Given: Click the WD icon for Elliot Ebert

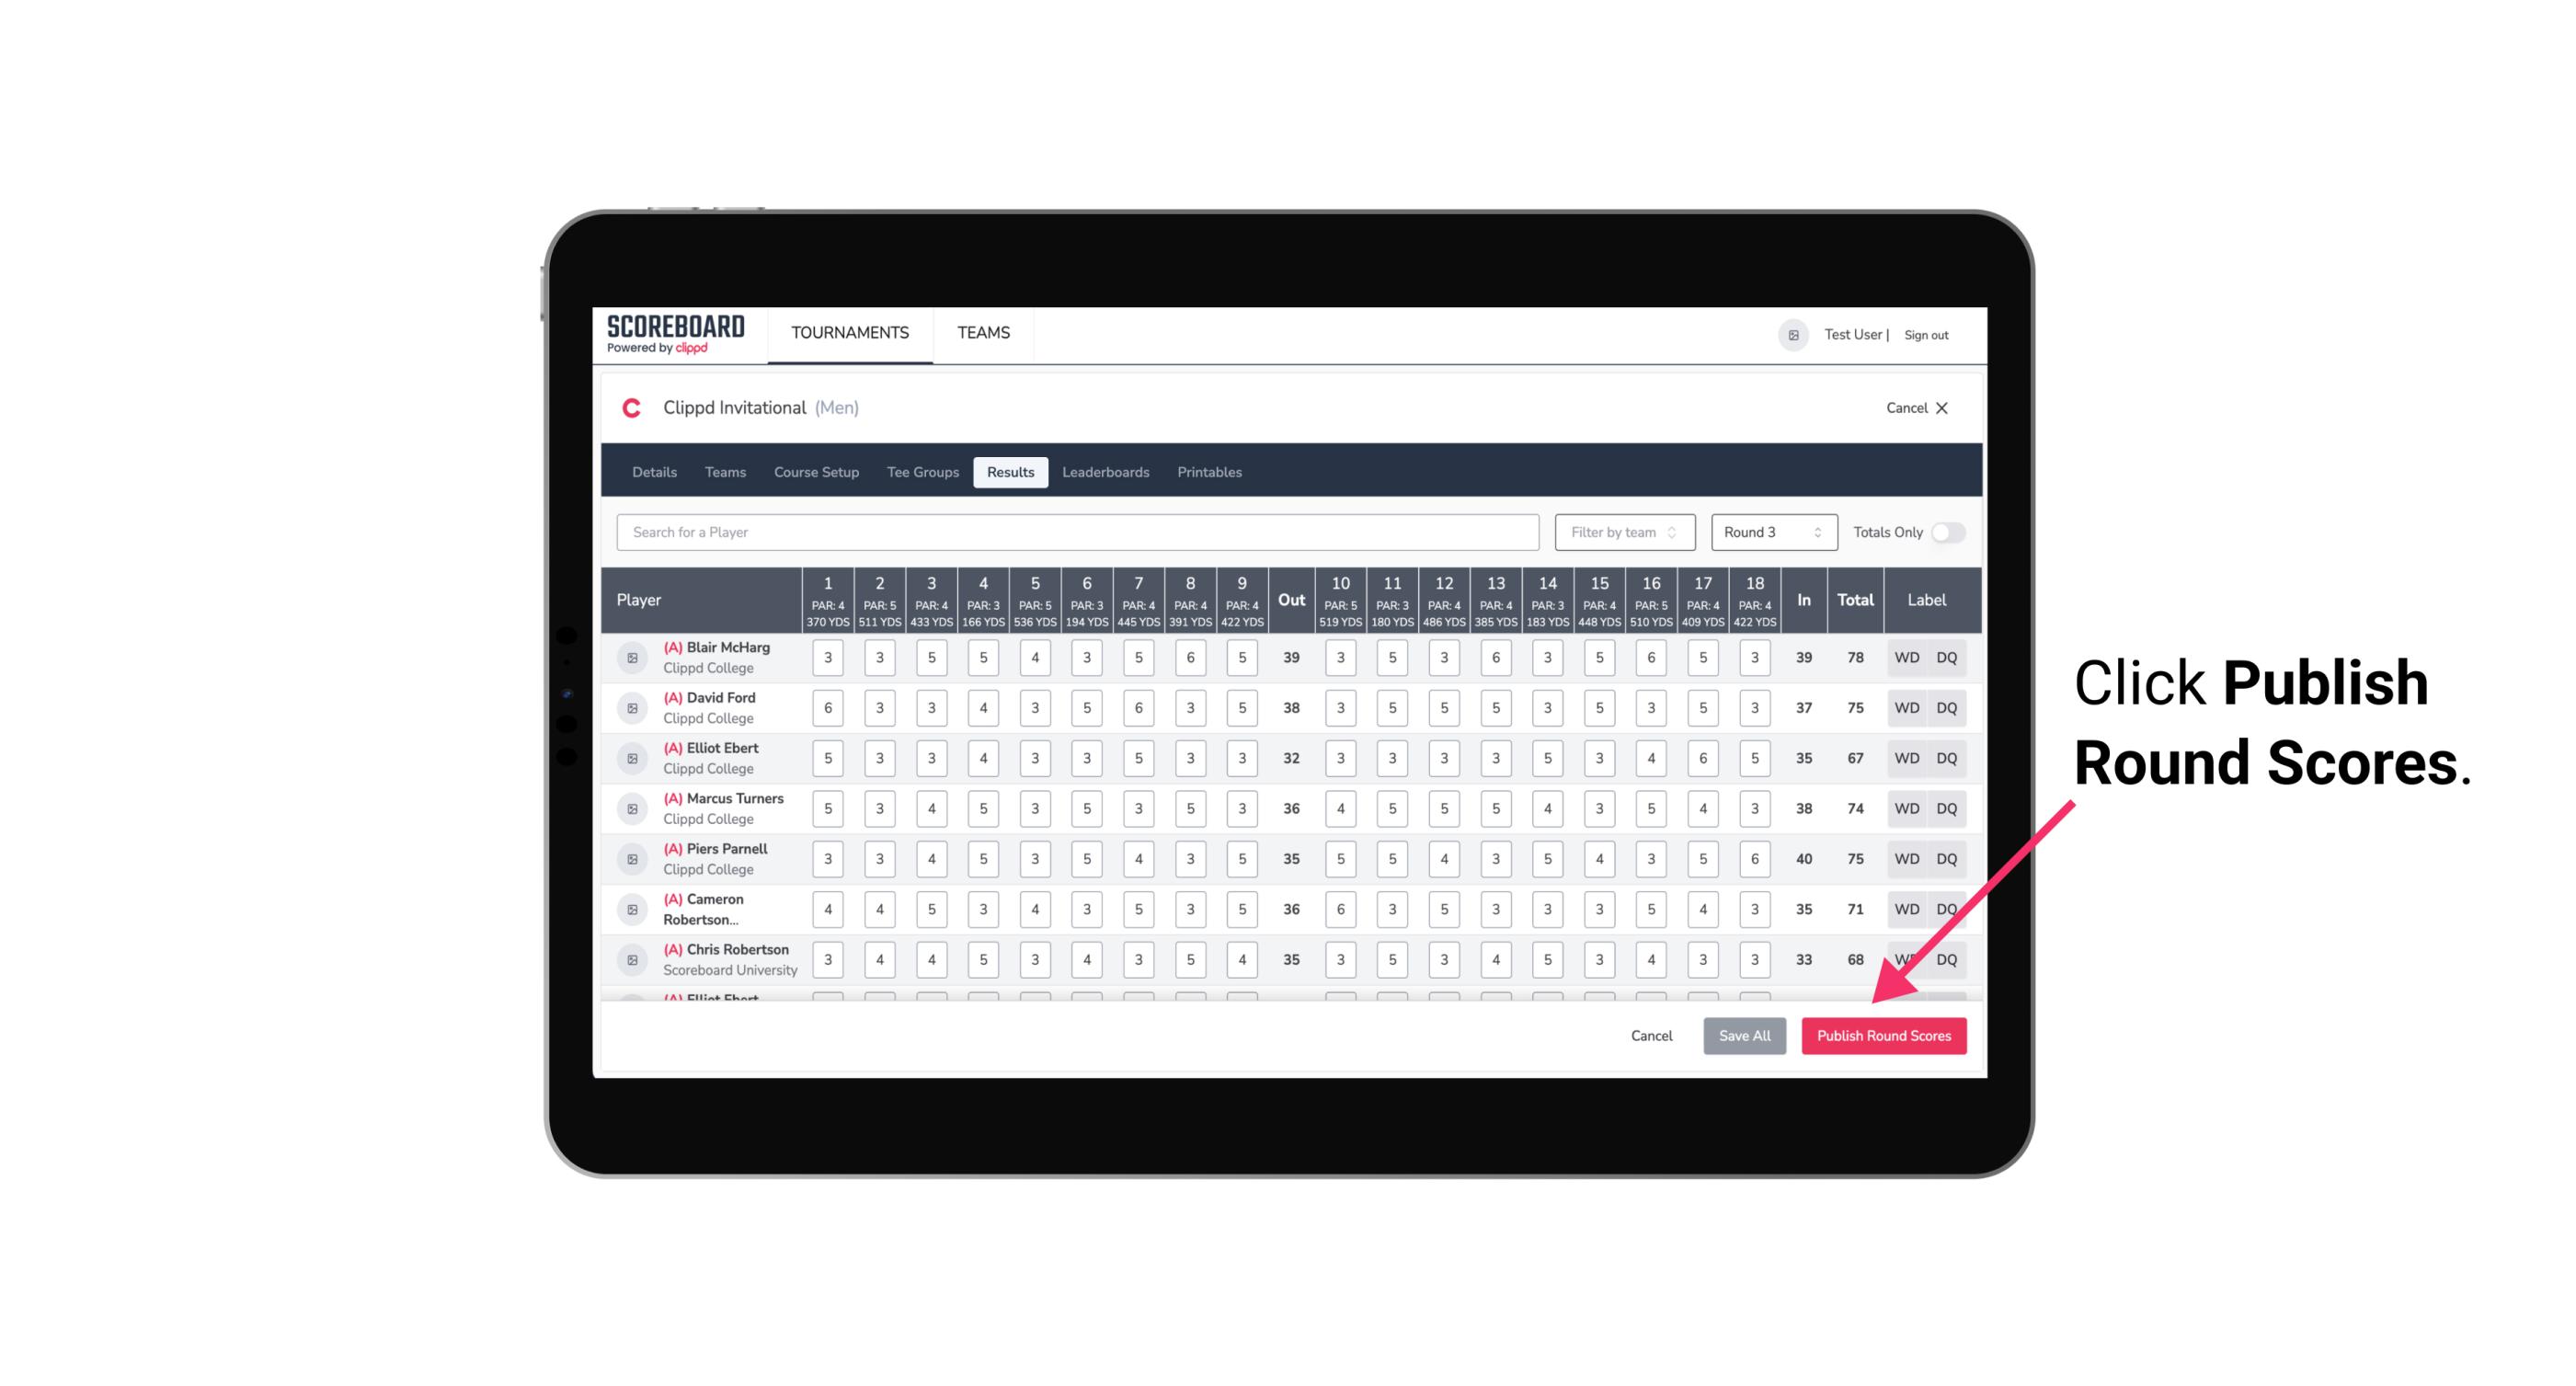Looking at the screenshot, I should [1907, 758].
